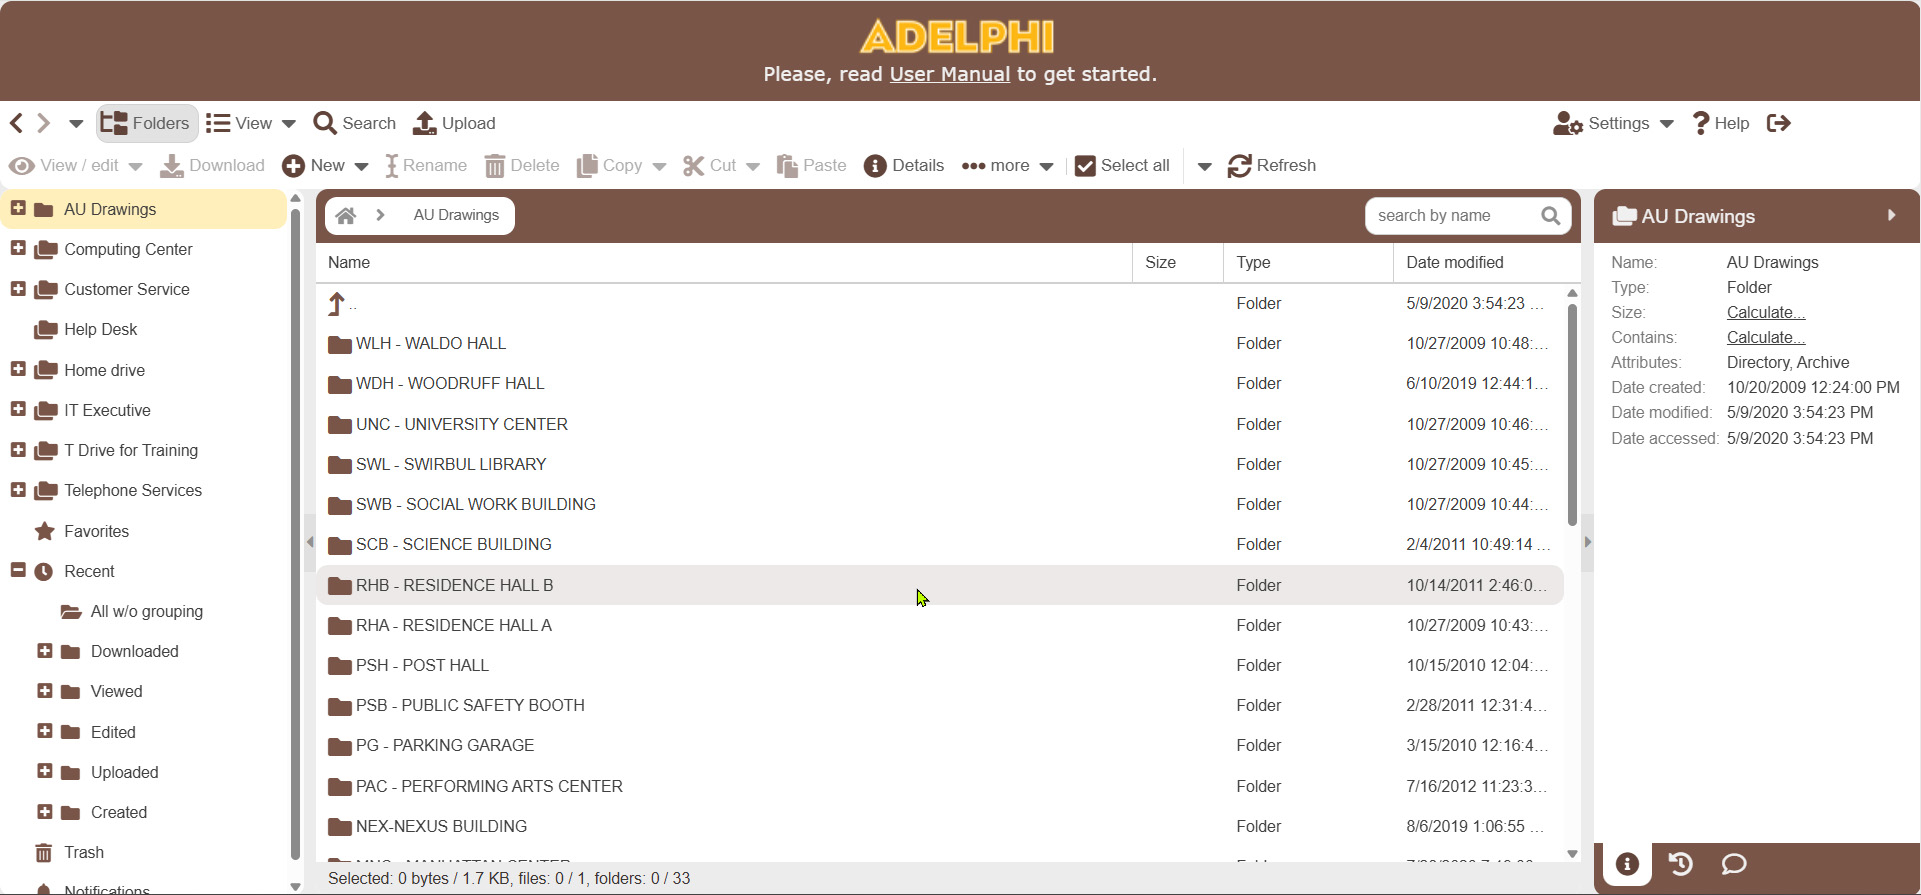Collapse the AU Drawings details panel arrow
Viewport: 1921px width, 895px height.
click(x=1891, y=215)
